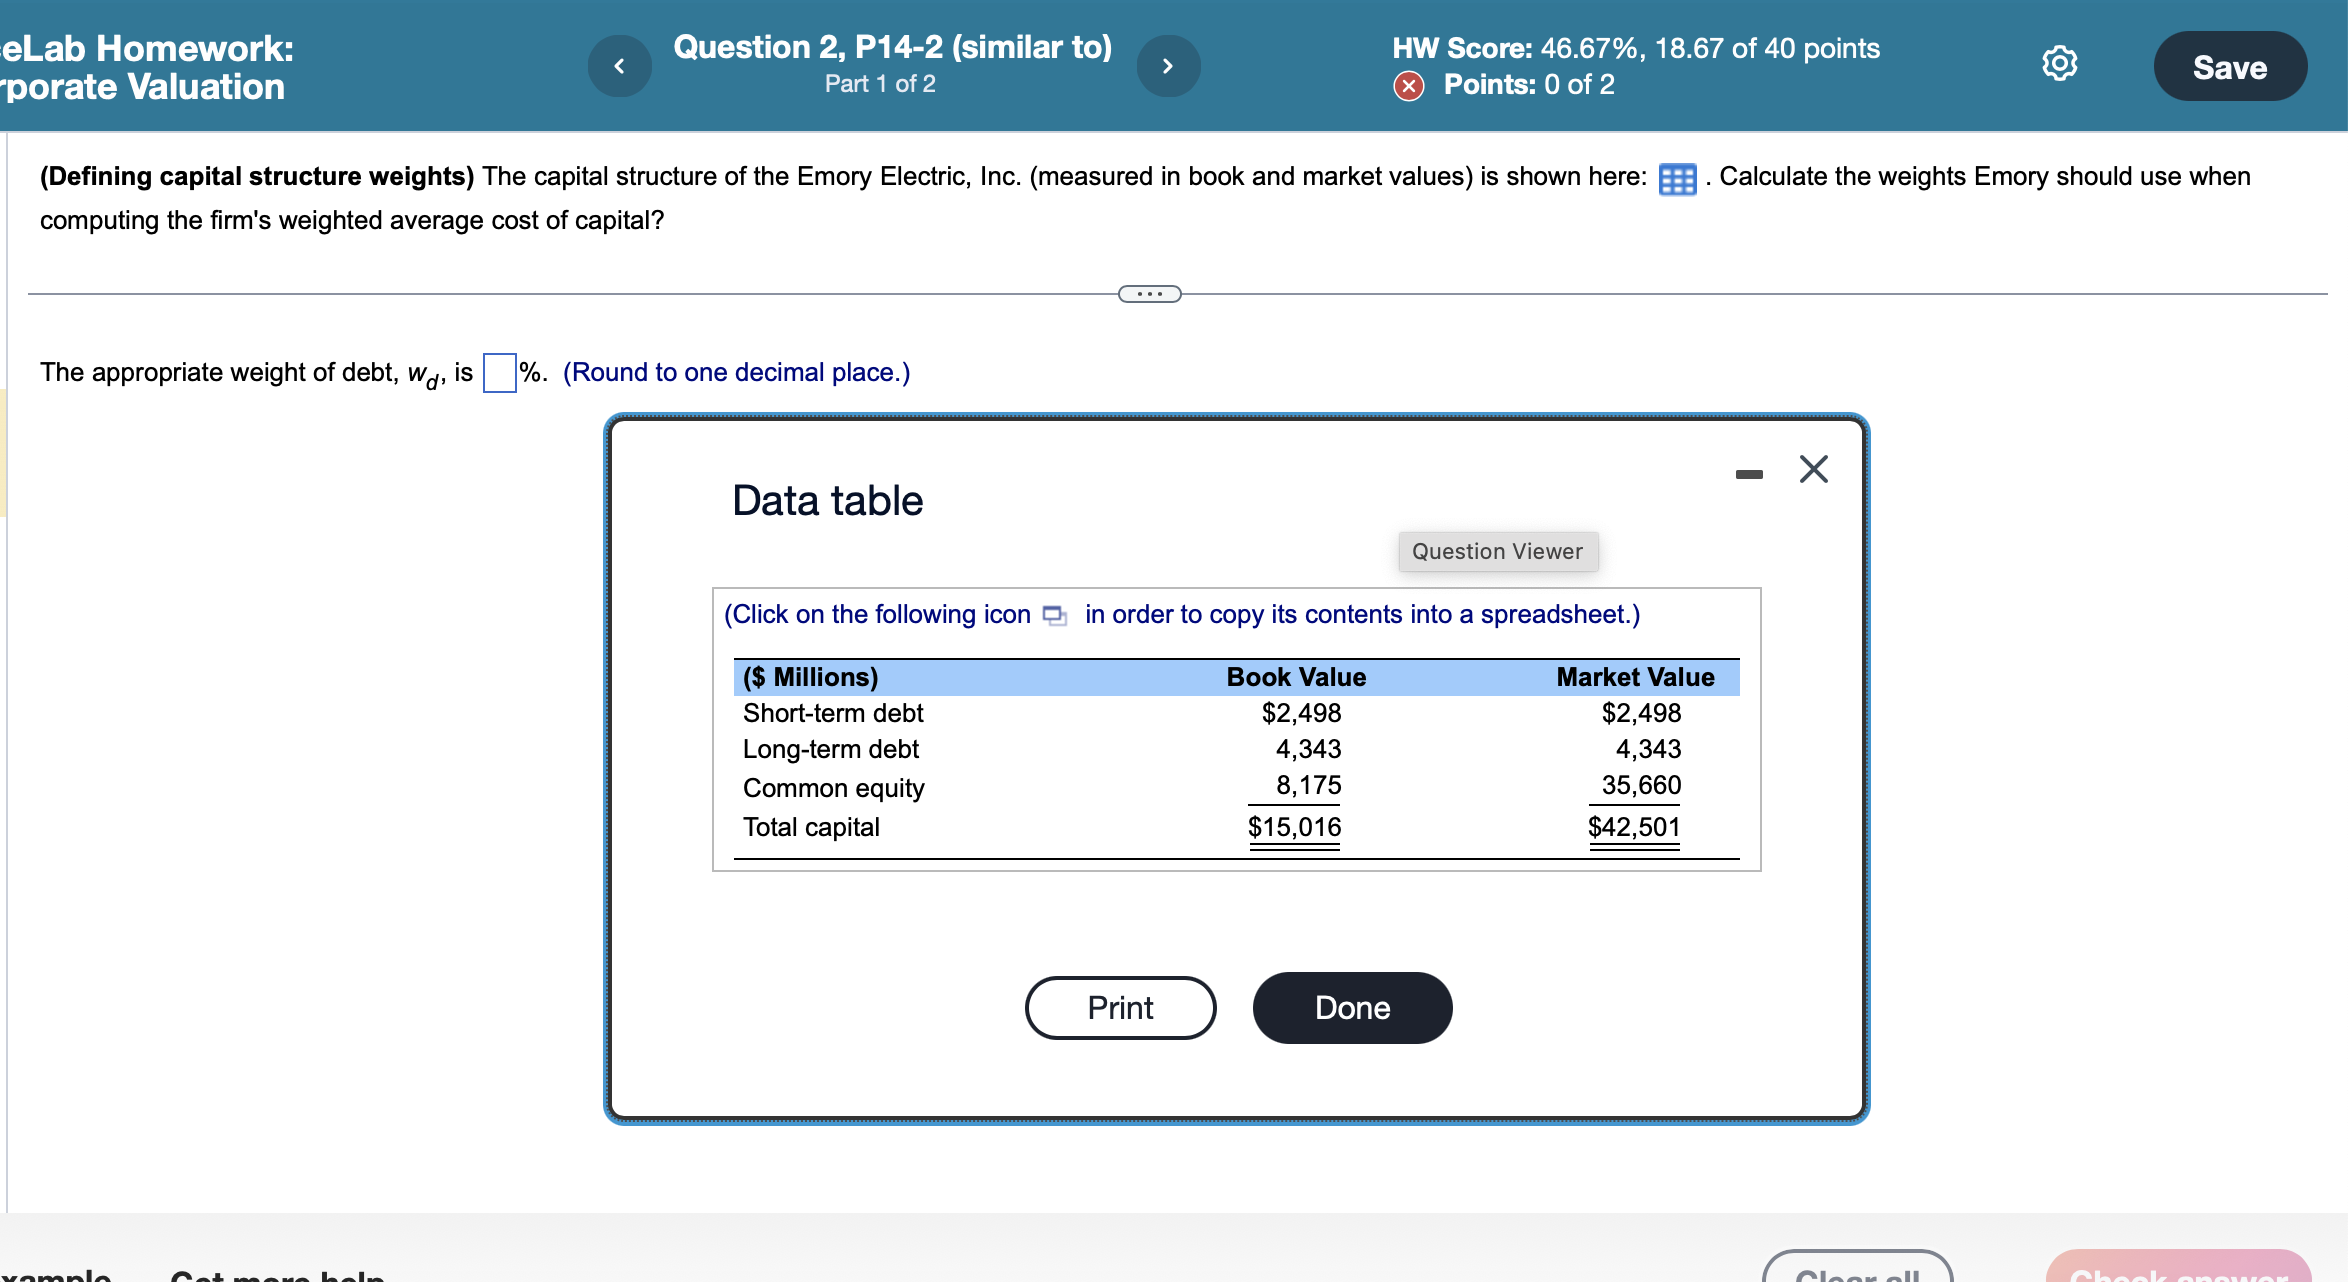
Task: Click the weight of debt answer field
Action: tap(499, 372)
